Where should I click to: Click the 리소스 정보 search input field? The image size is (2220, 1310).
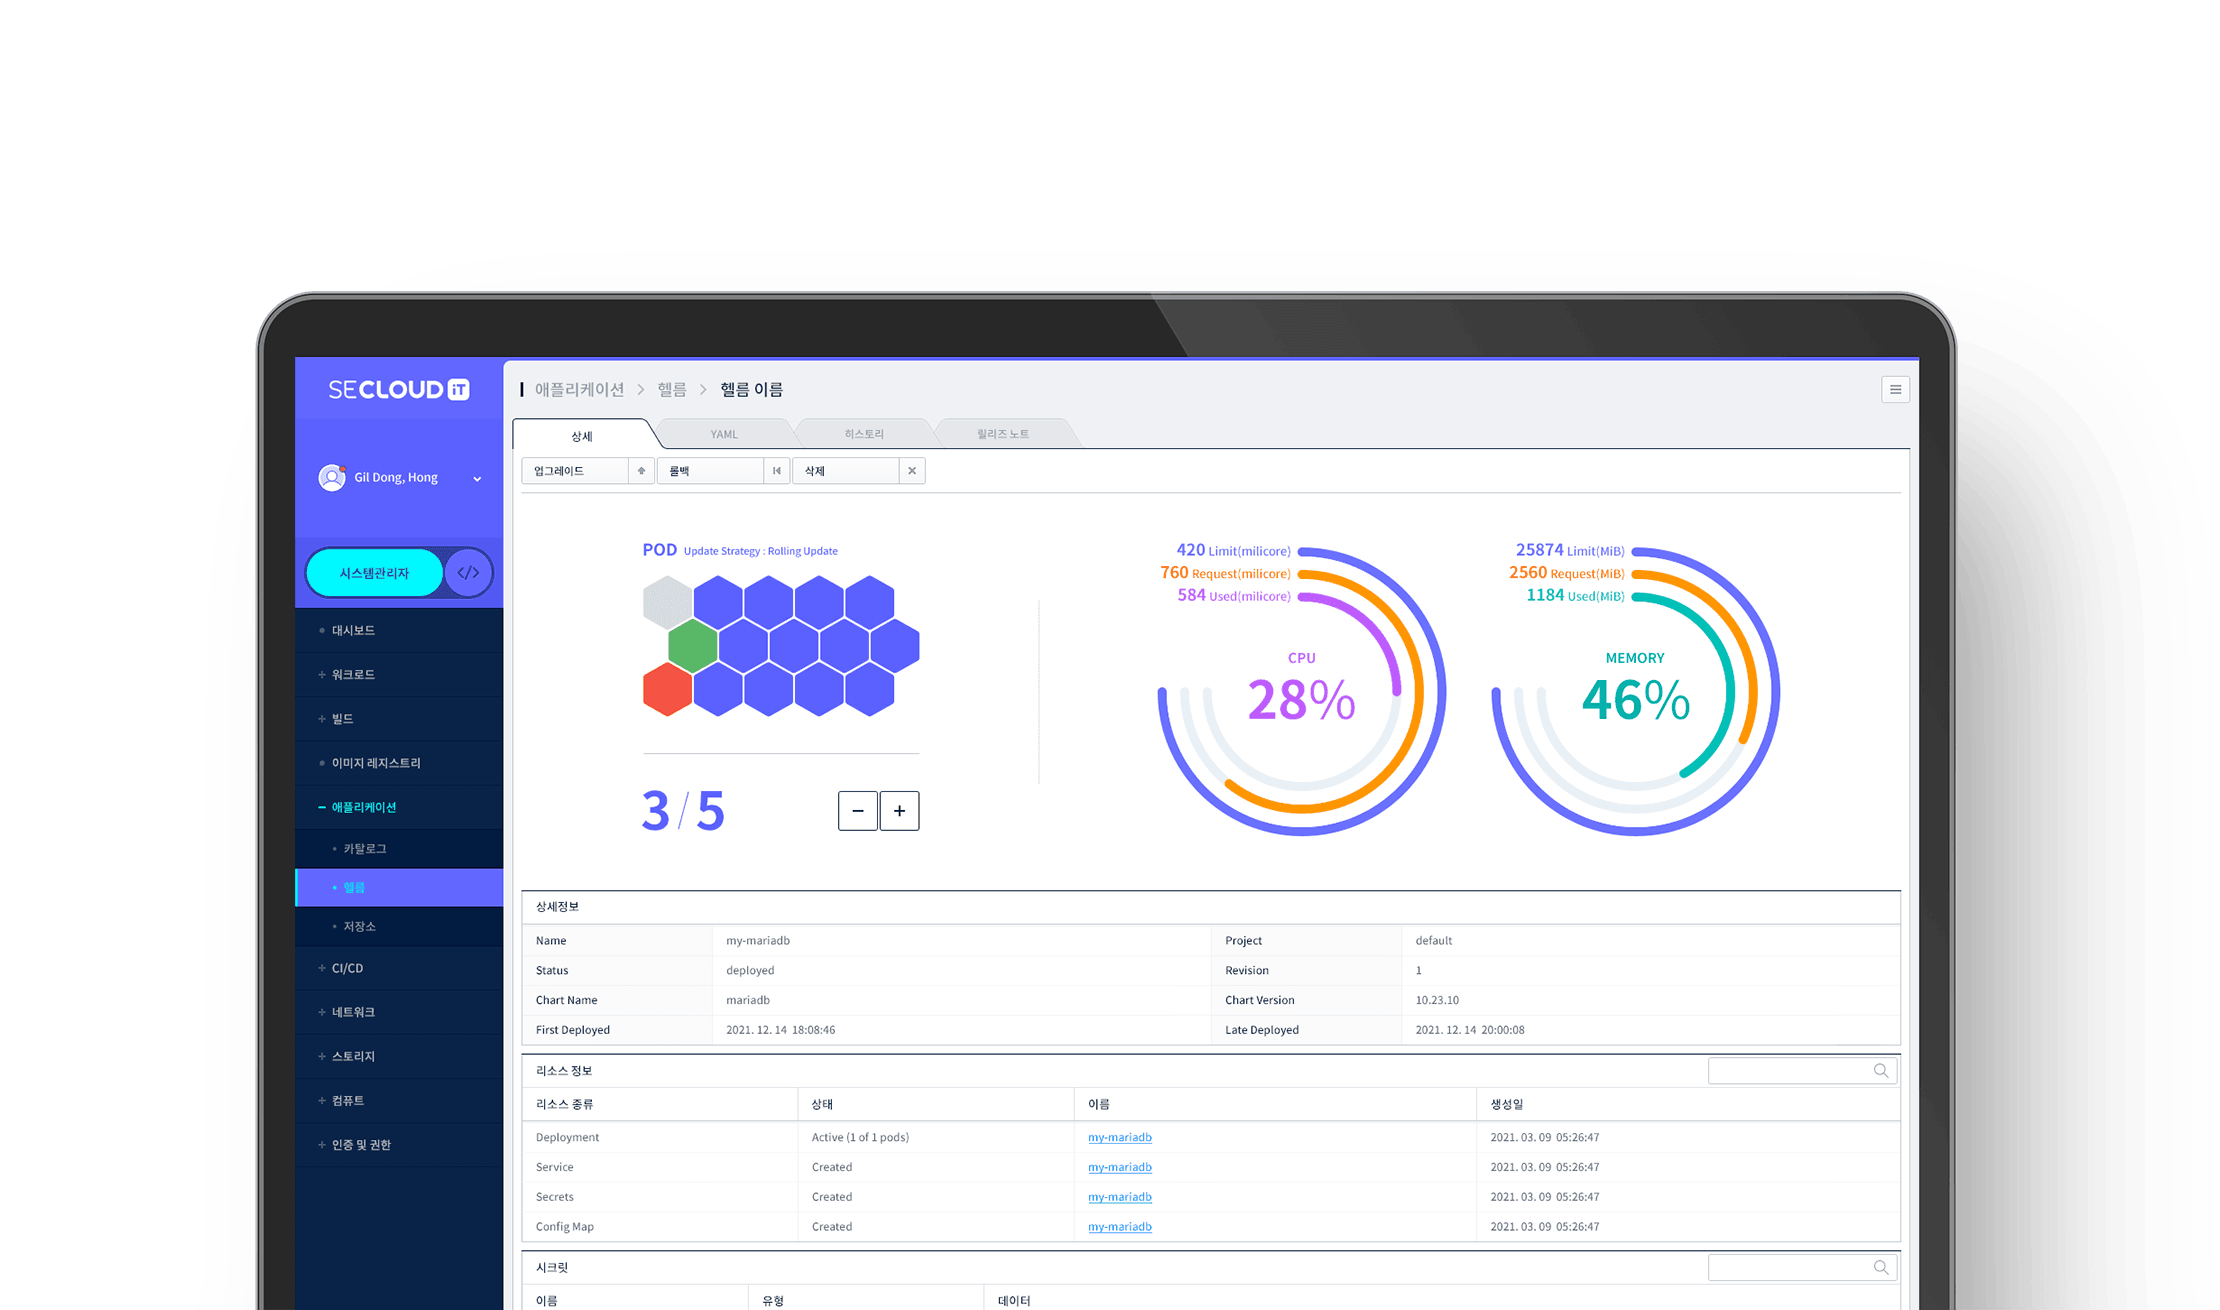coord(1788,1071)
